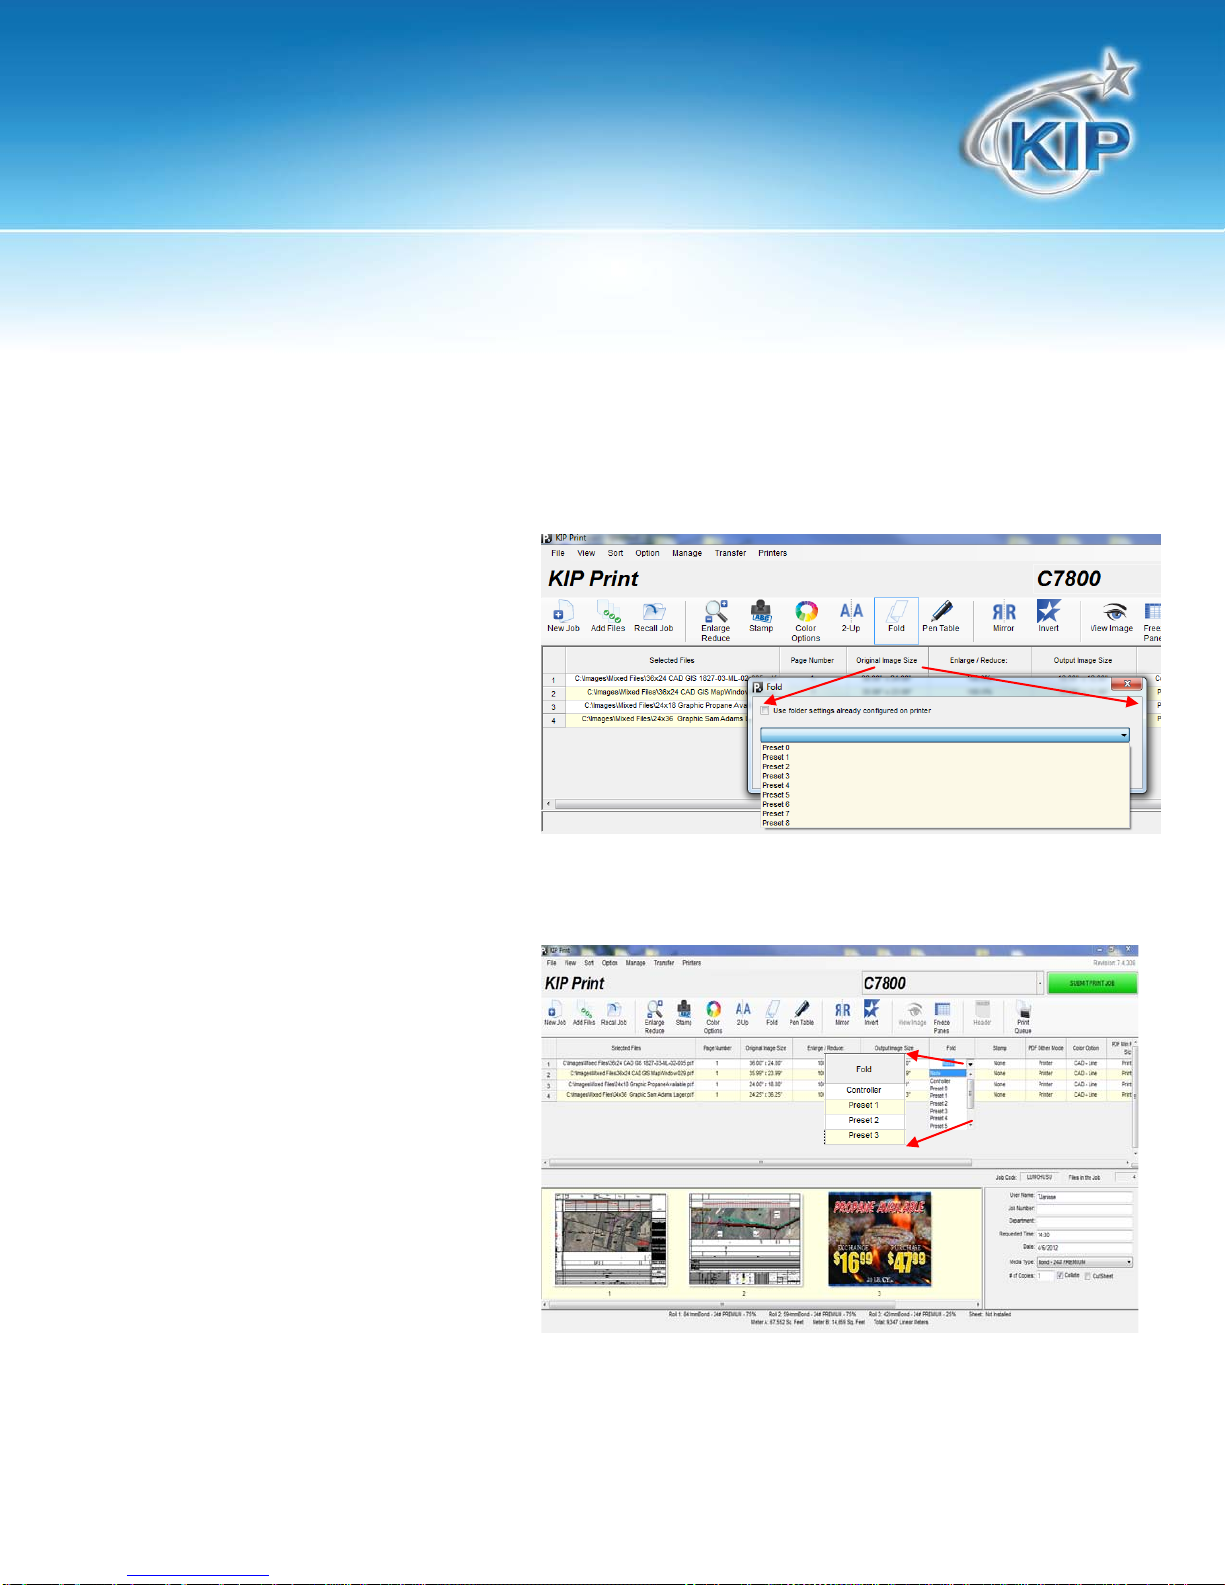Click Add Files in upper KIP Print window
Viewport: 1225px width, 1585px height.
point(607,617)
